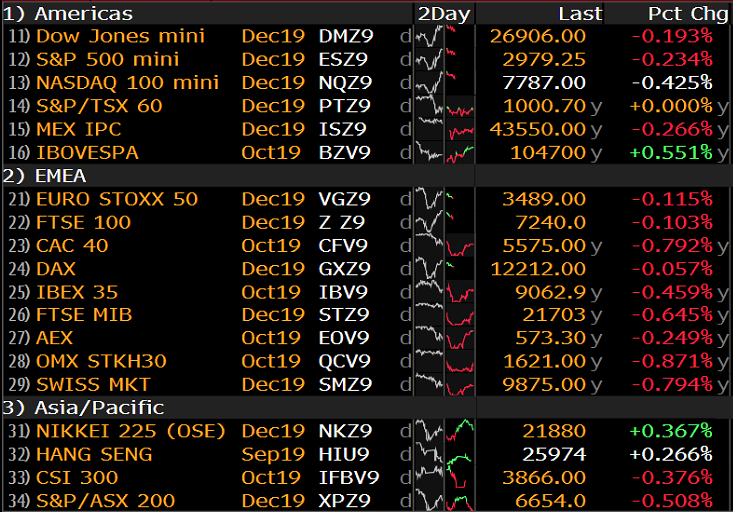Click the 2Day column header

click(444, 13)
